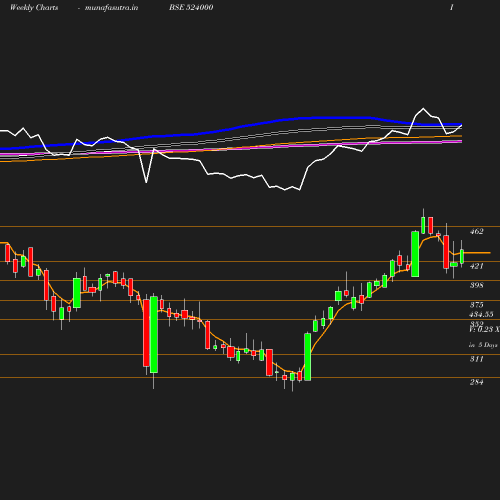Click the "V: 0.23 X" volume label
The image size is (500, 500).
(484, 329)
